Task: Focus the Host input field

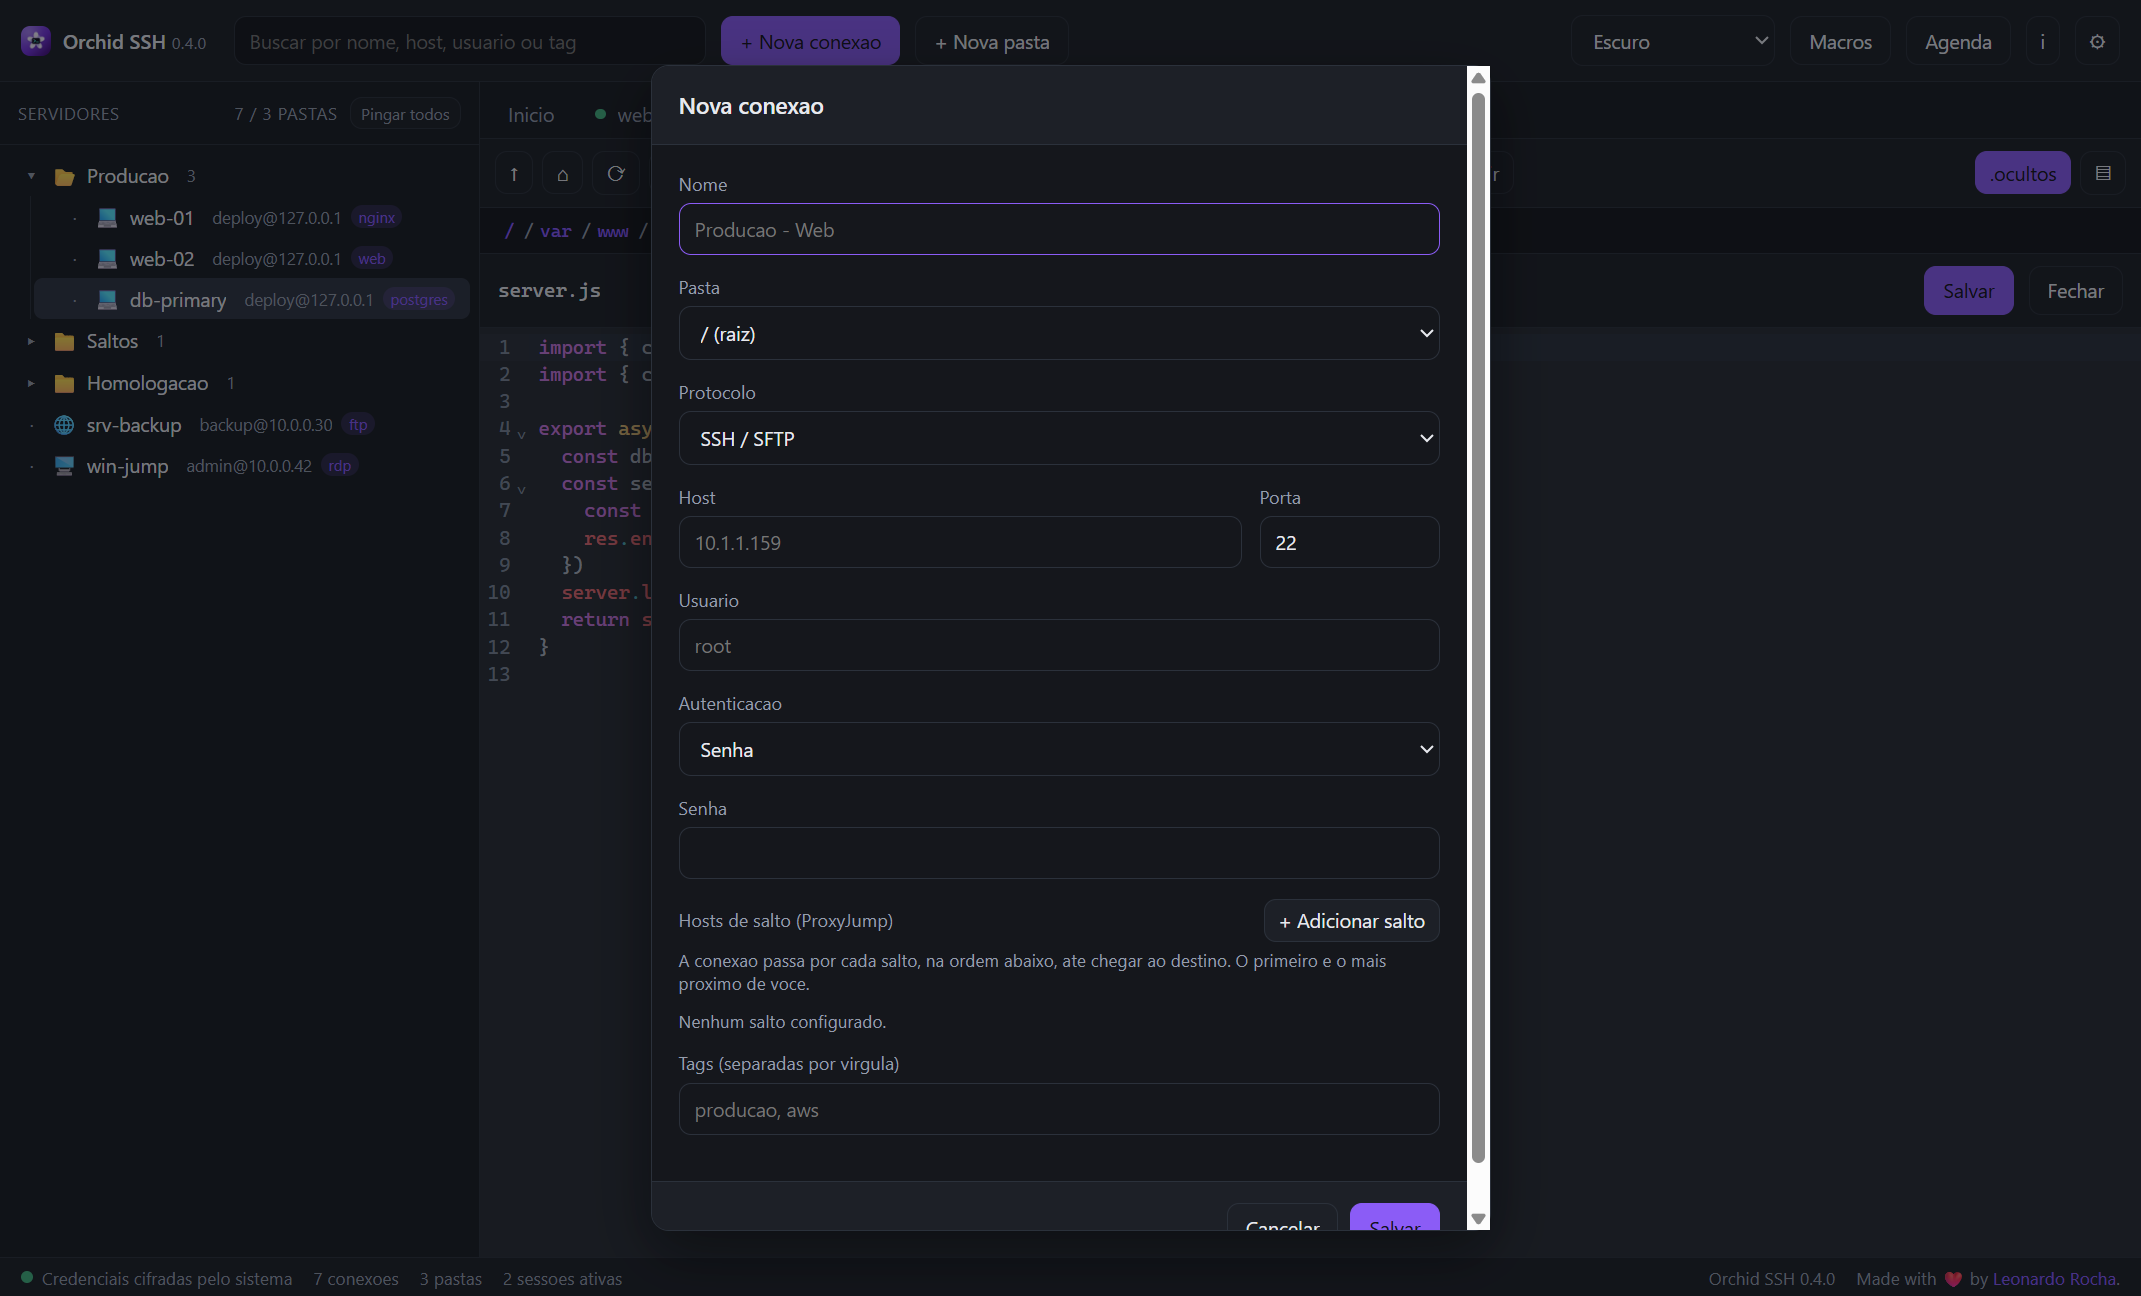Action: (x=960, y=542)
